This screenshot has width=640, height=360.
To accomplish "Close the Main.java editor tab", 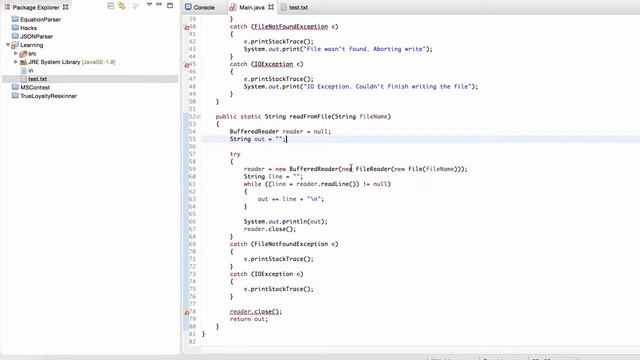I will 271,7.
